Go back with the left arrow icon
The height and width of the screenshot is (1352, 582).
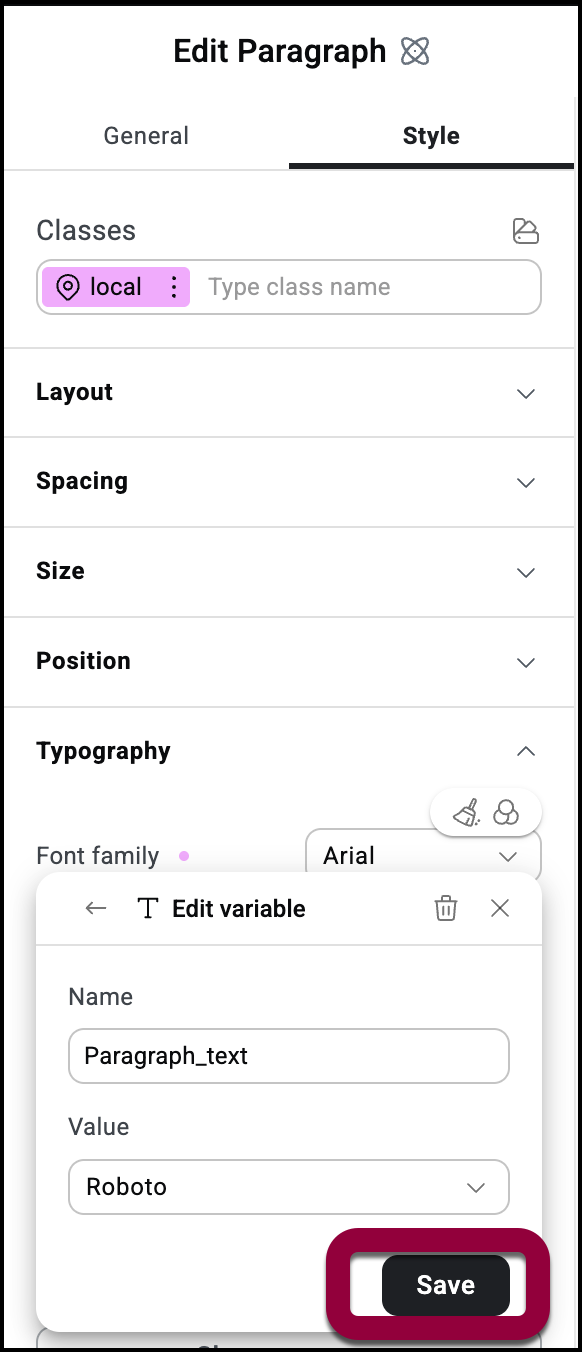[x=96, y=908]
